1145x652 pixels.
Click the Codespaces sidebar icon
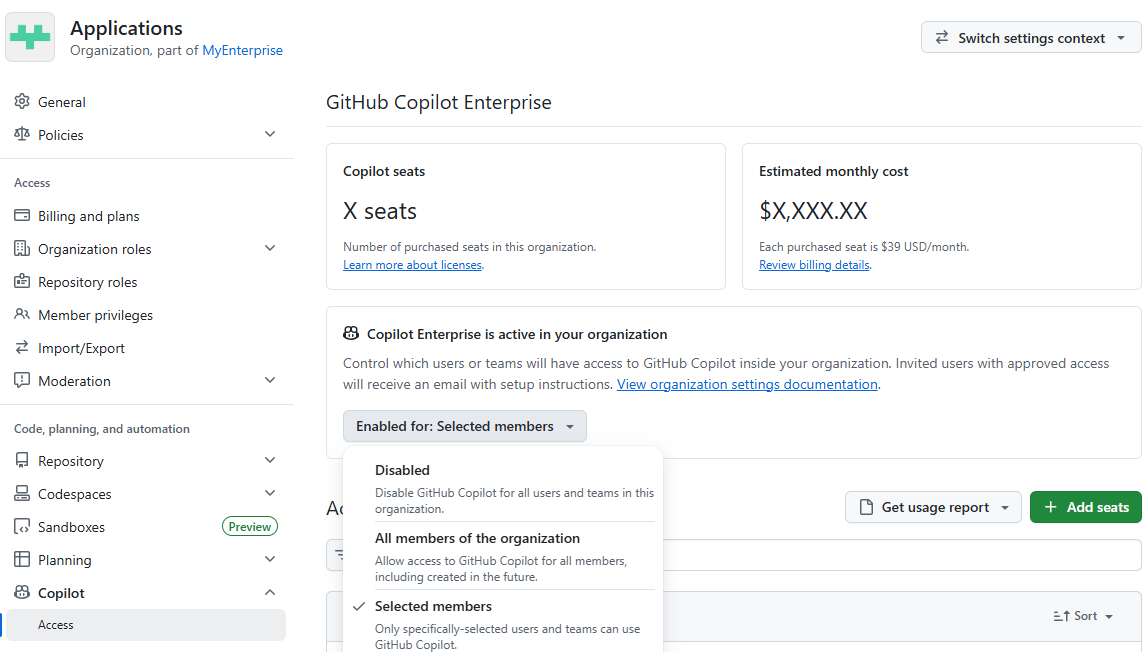coord(22,494)
